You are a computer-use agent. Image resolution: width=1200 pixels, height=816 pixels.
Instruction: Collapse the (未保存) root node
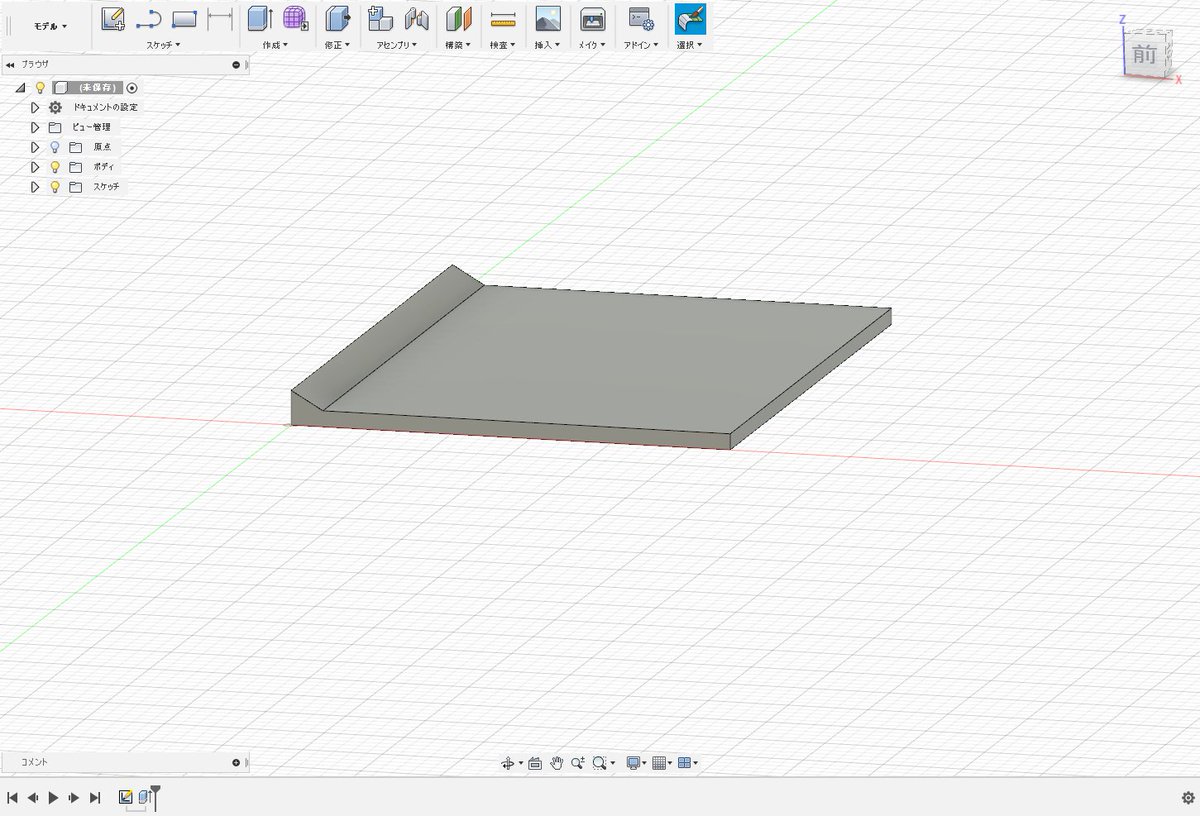[x=20, y=88]
